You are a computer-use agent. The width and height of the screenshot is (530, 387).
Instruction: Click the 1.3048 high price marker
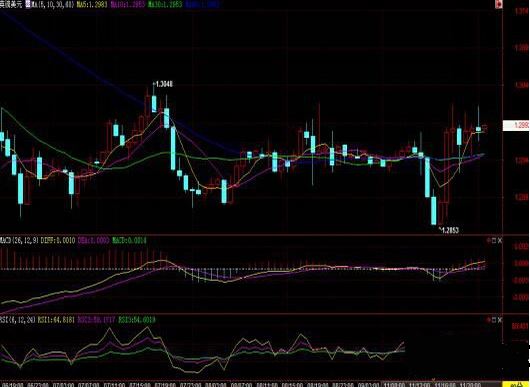(x=163, y=84)
